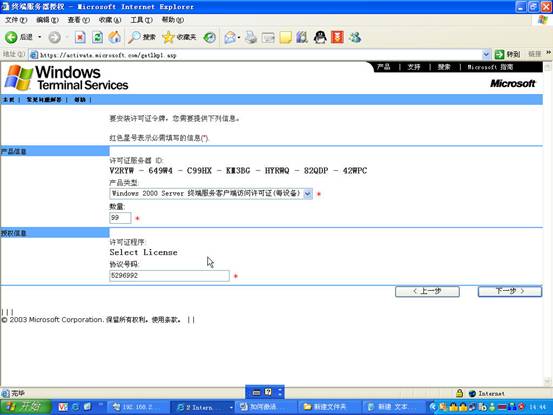Click the Research book toolbar icon
Image resolution: width=553 pixels, height=415 pixels.
pyautogui.click(x=302, y=37)
